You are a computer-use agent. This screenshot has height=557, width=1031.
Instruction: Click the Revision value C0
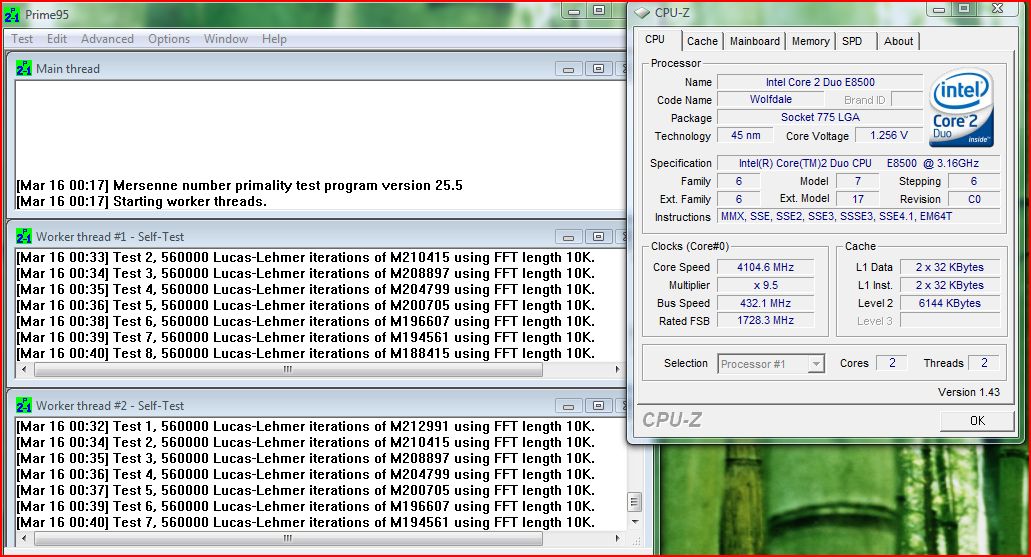[974, 199]
